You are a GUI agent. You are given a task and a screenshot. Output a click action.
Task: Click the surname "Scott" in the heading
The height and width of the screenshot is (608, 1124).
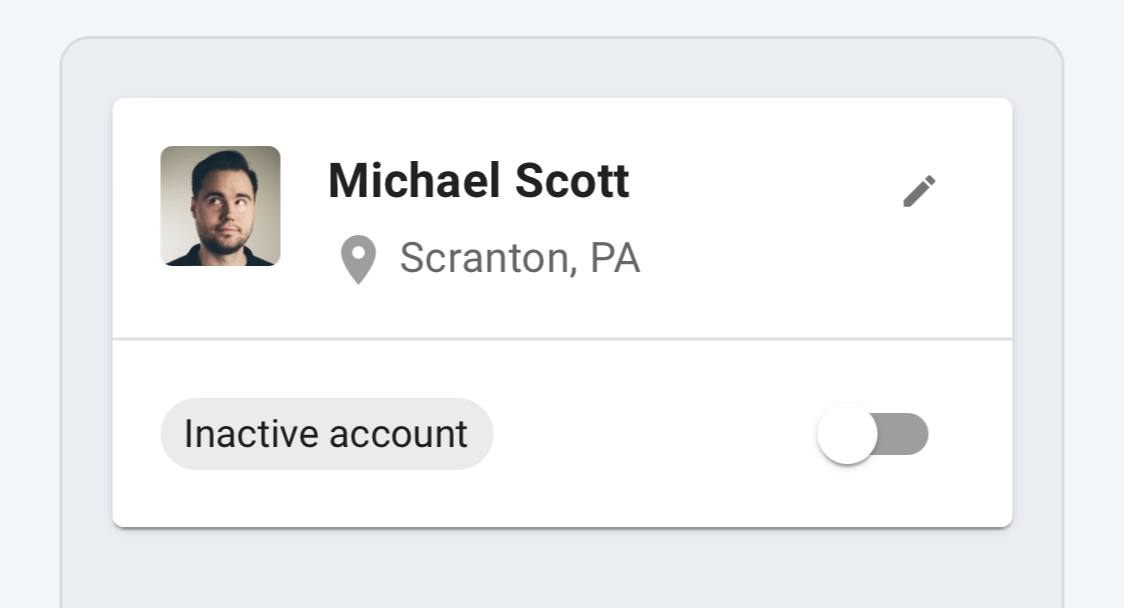tap(572, 181)
